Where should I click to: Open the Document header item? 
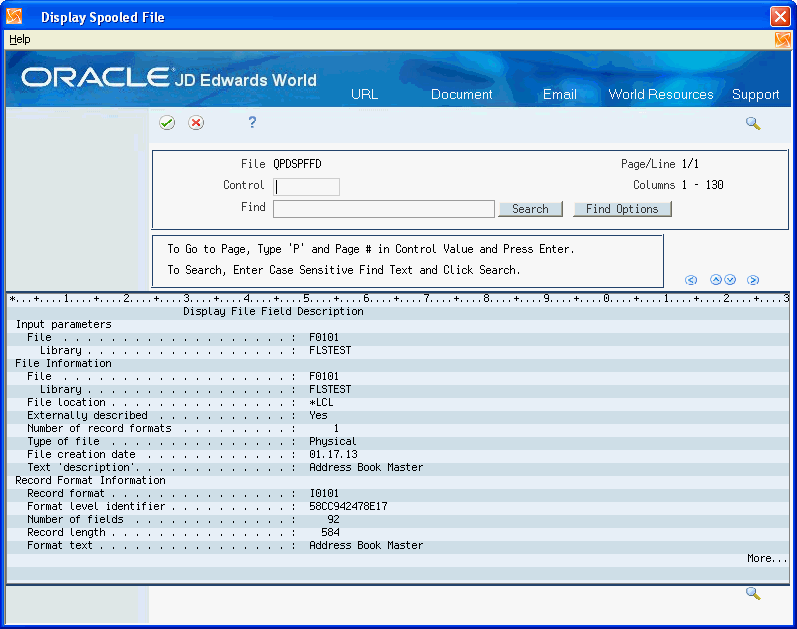[462, 94]
